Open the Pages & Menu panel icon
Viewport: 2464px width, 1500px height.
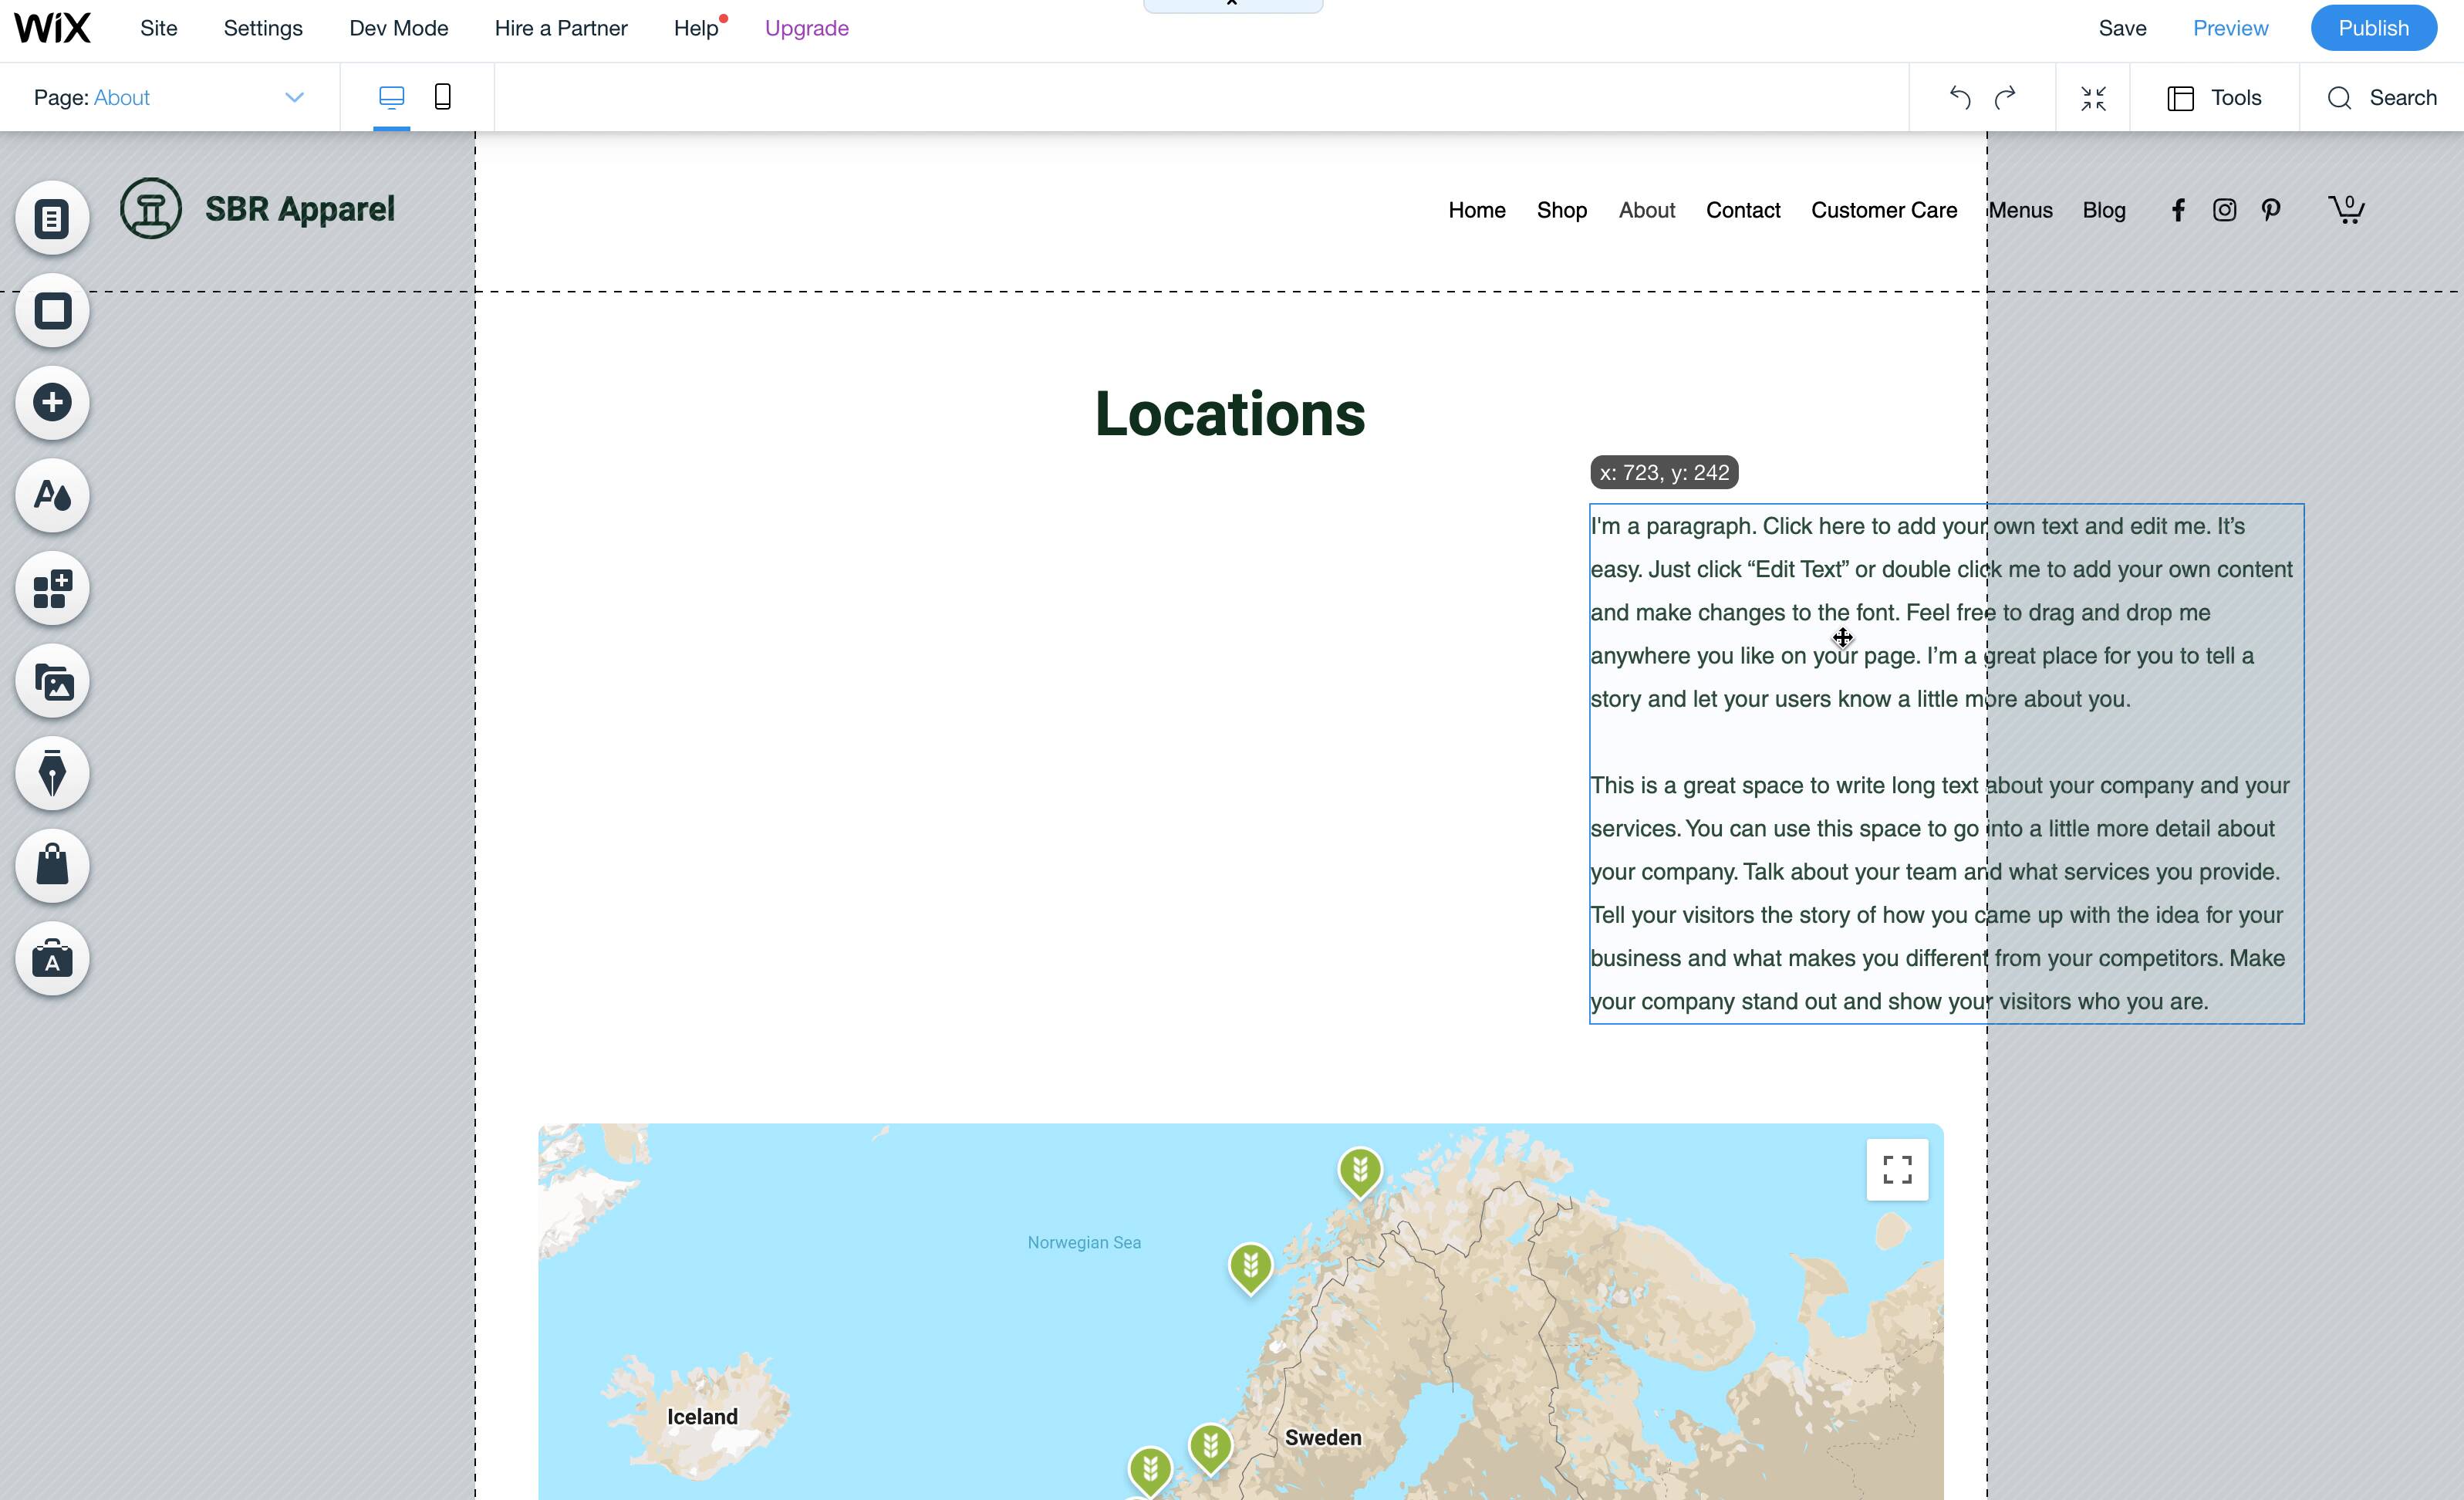(x=52, y=218)
